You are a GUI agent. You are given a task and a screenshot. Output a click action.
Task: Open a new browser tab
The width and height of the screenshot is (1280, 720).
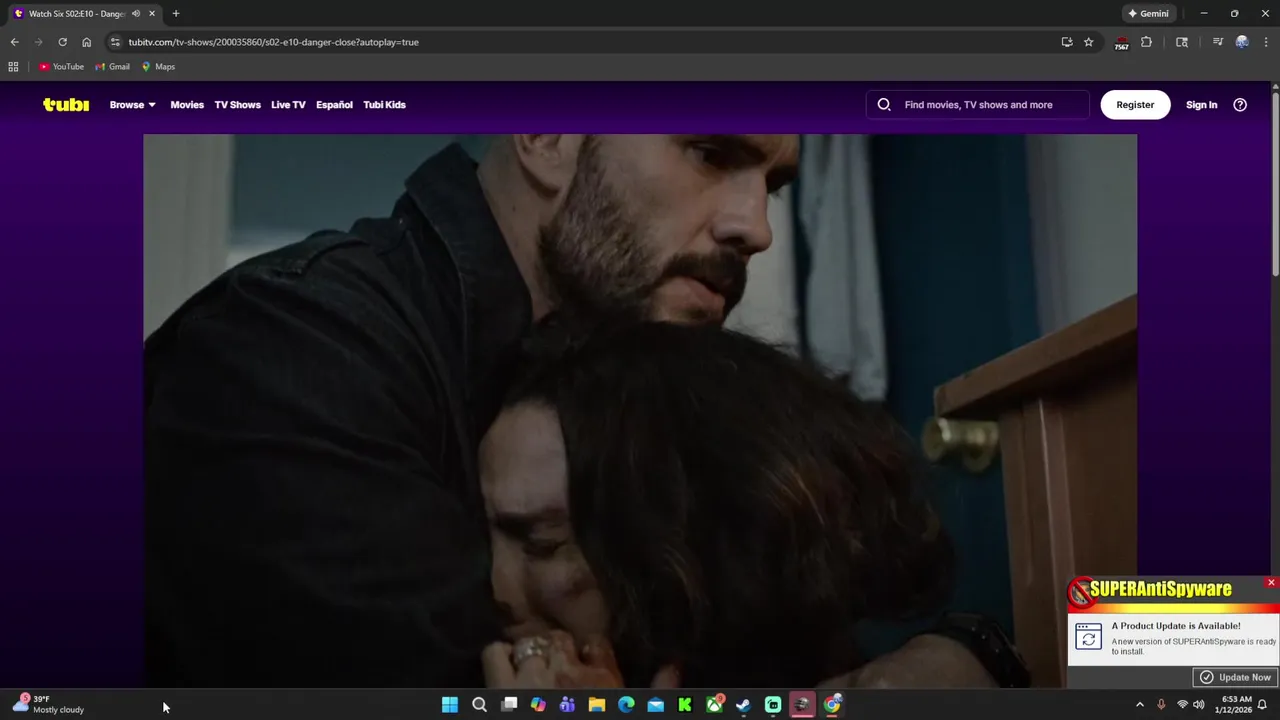[x=176, y=14]
